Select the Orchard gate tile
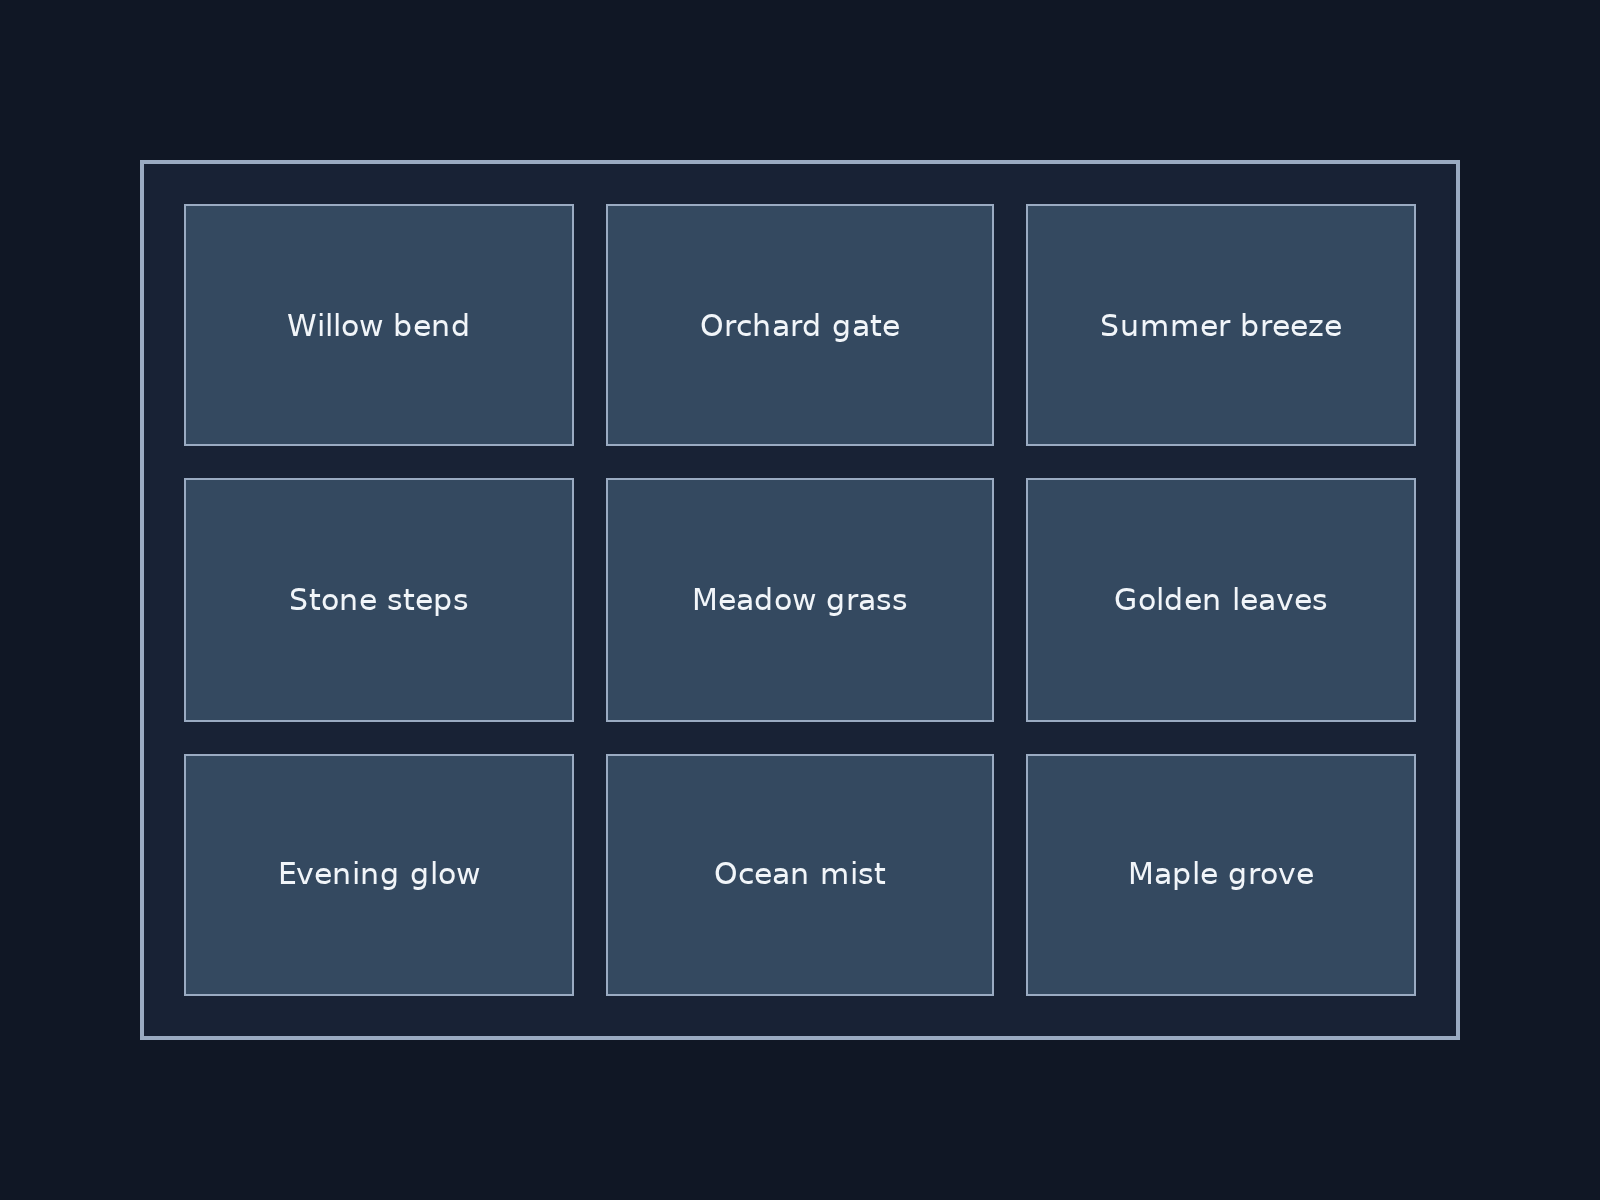This screenshot has width=1600, height=1200. click(x=800, y=325)
